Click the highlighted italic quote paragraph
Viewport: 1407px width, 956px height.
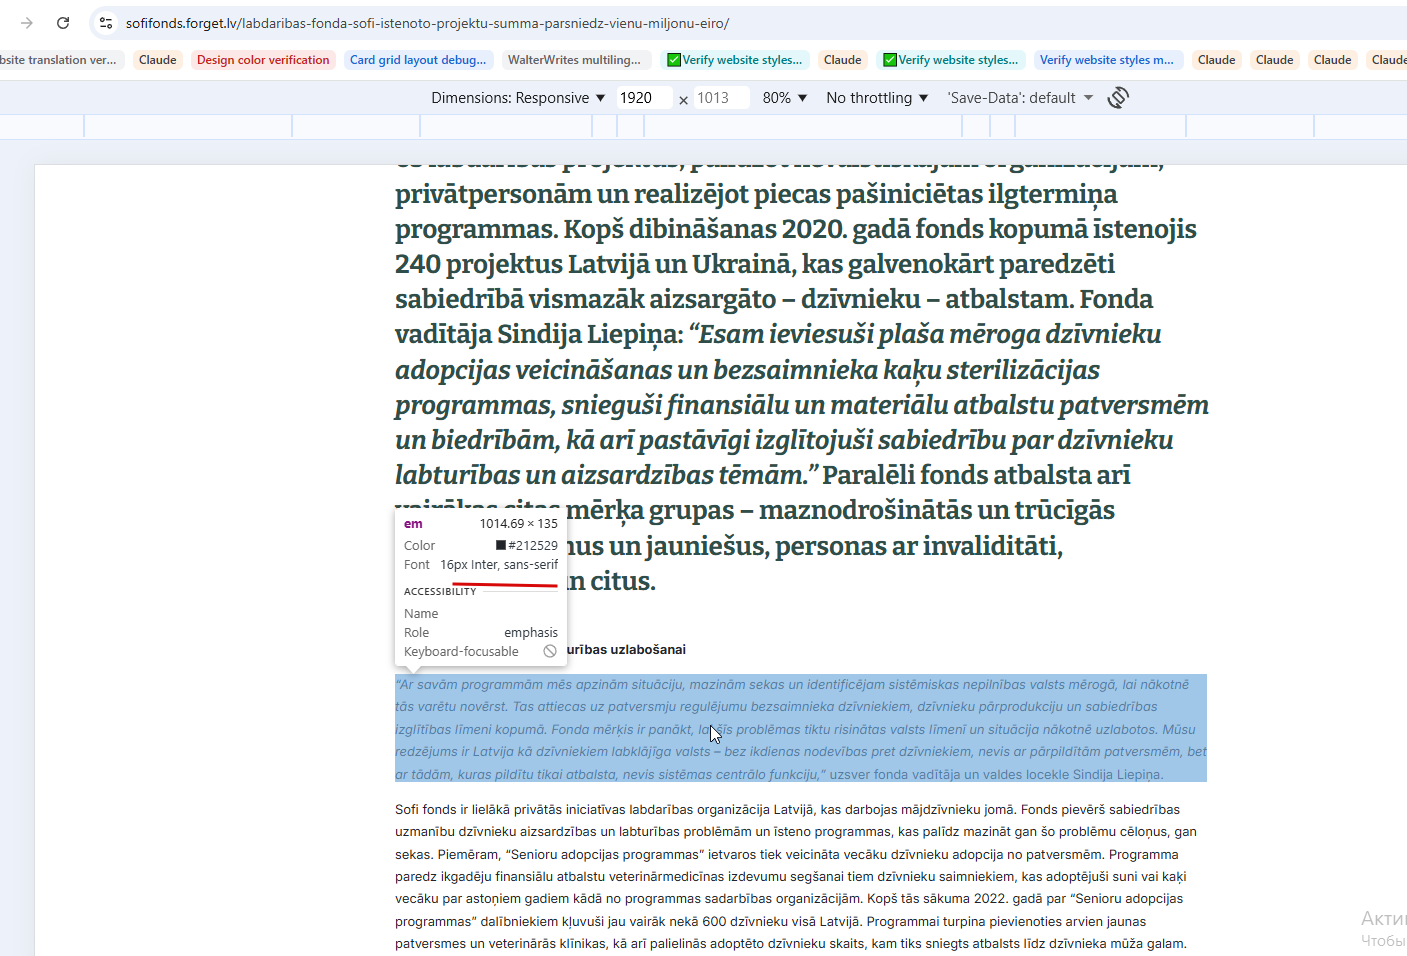(801, 729)
